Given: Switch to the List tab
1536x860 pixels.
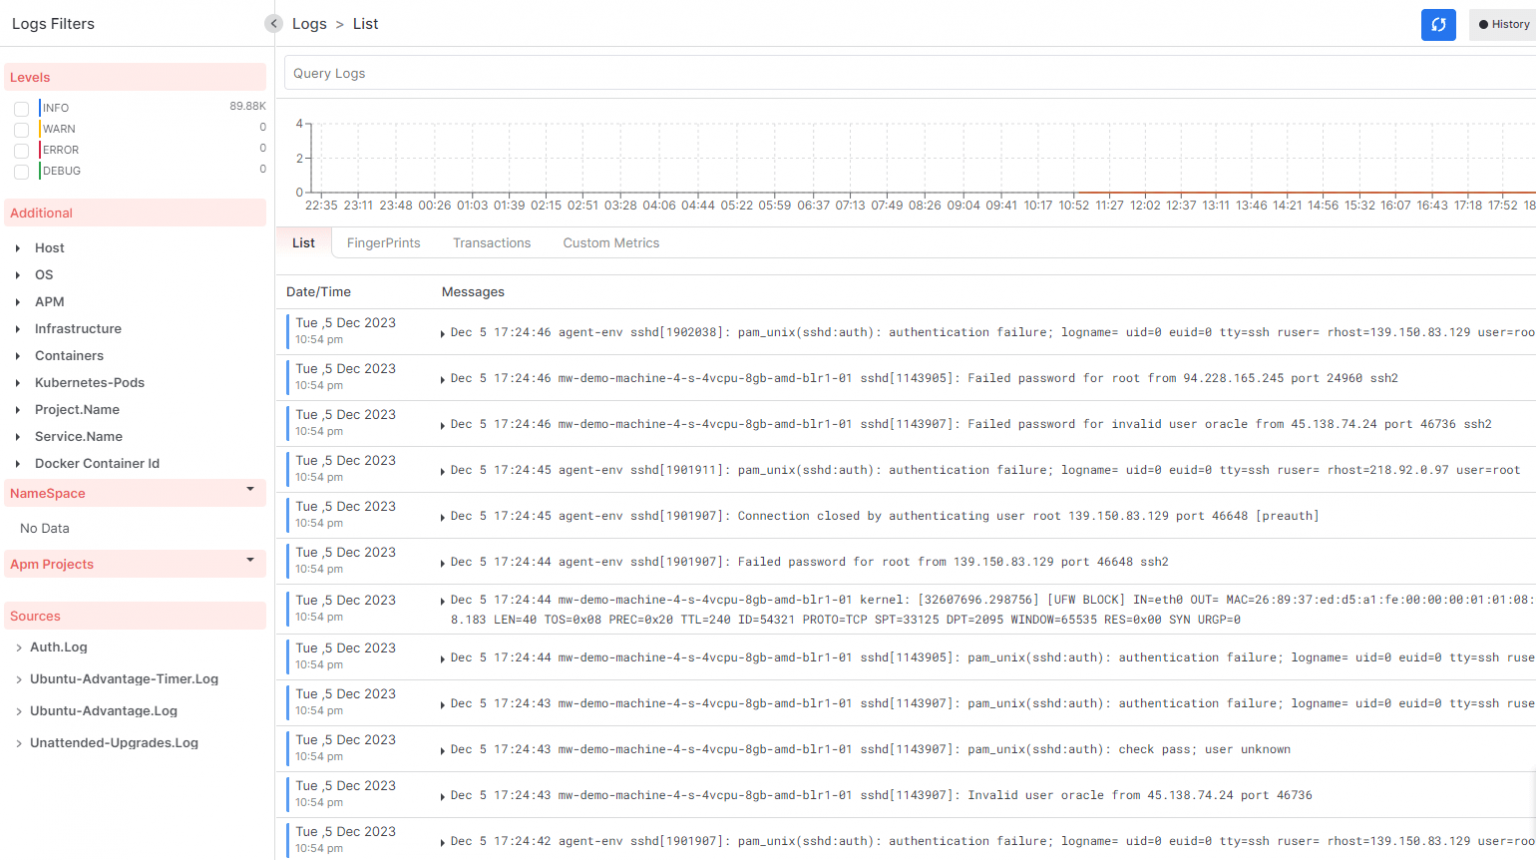Looking at the screenshot, I should (304, 243).
